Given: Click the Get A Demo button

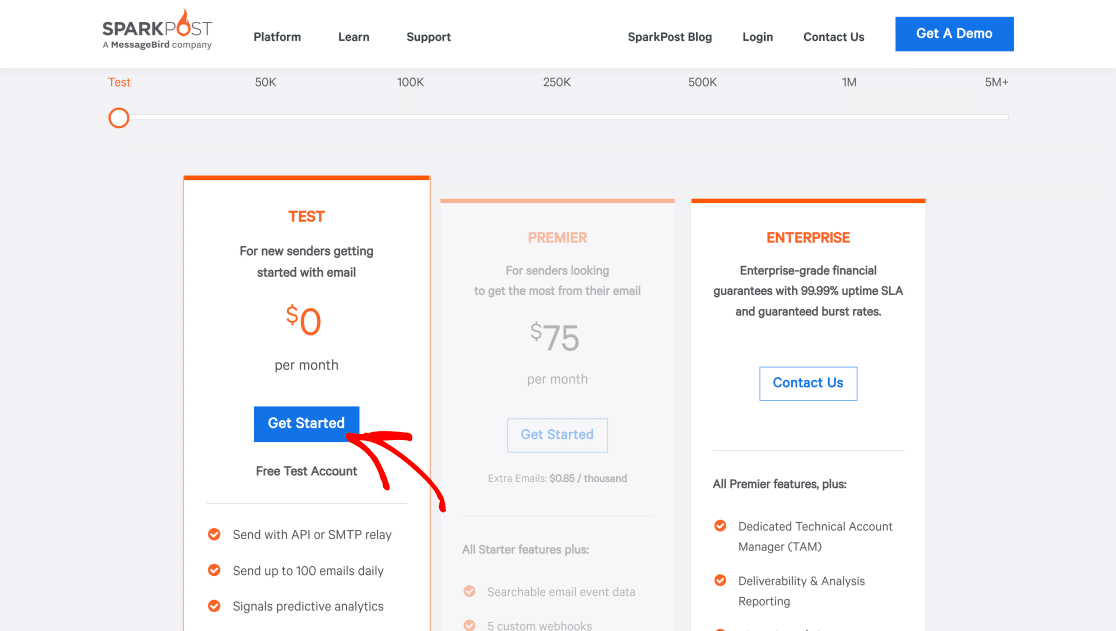Looking at the screenshot, I should pyautogui.click(x=954, y=33).
